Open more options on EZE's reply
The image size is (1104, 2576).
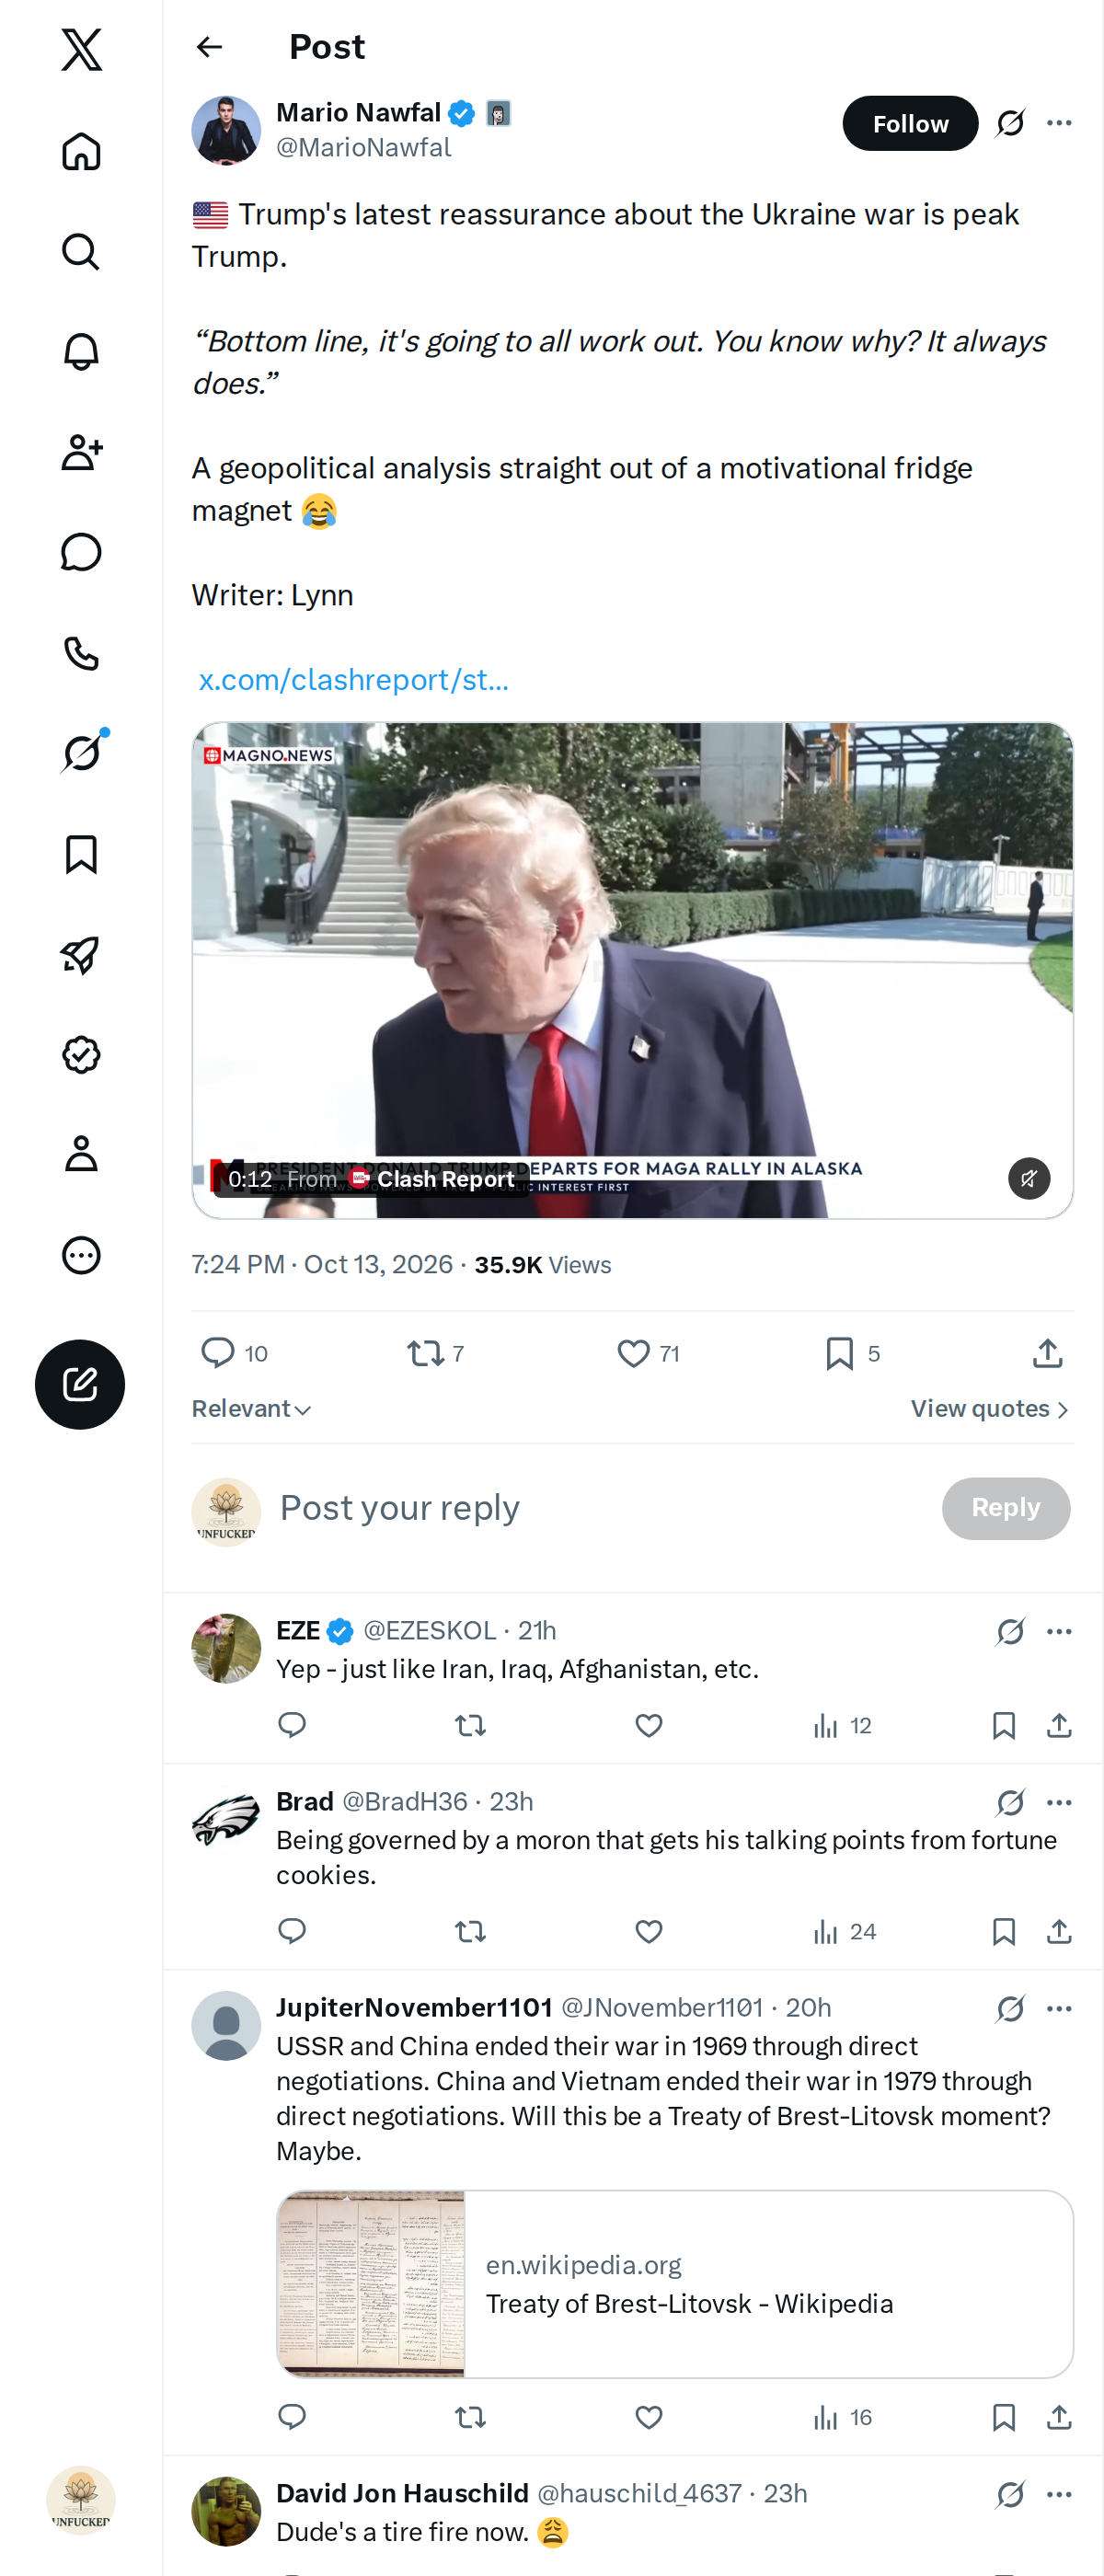[1059, 1631]
